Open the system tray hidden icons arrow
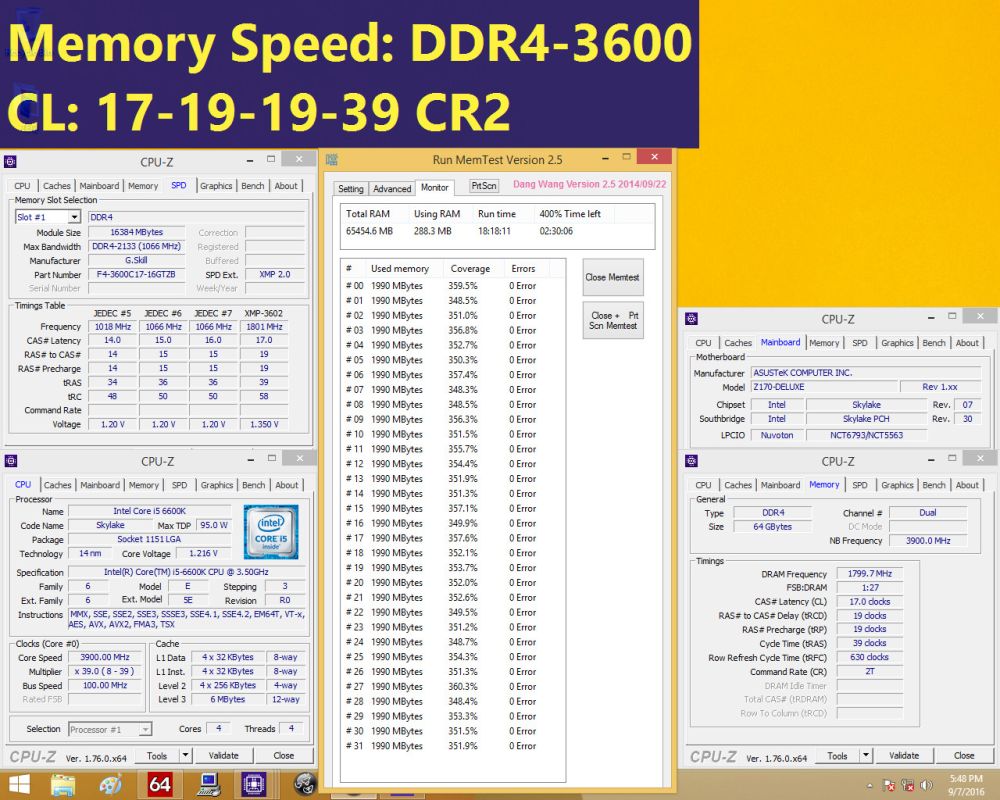 pos(870,787)
